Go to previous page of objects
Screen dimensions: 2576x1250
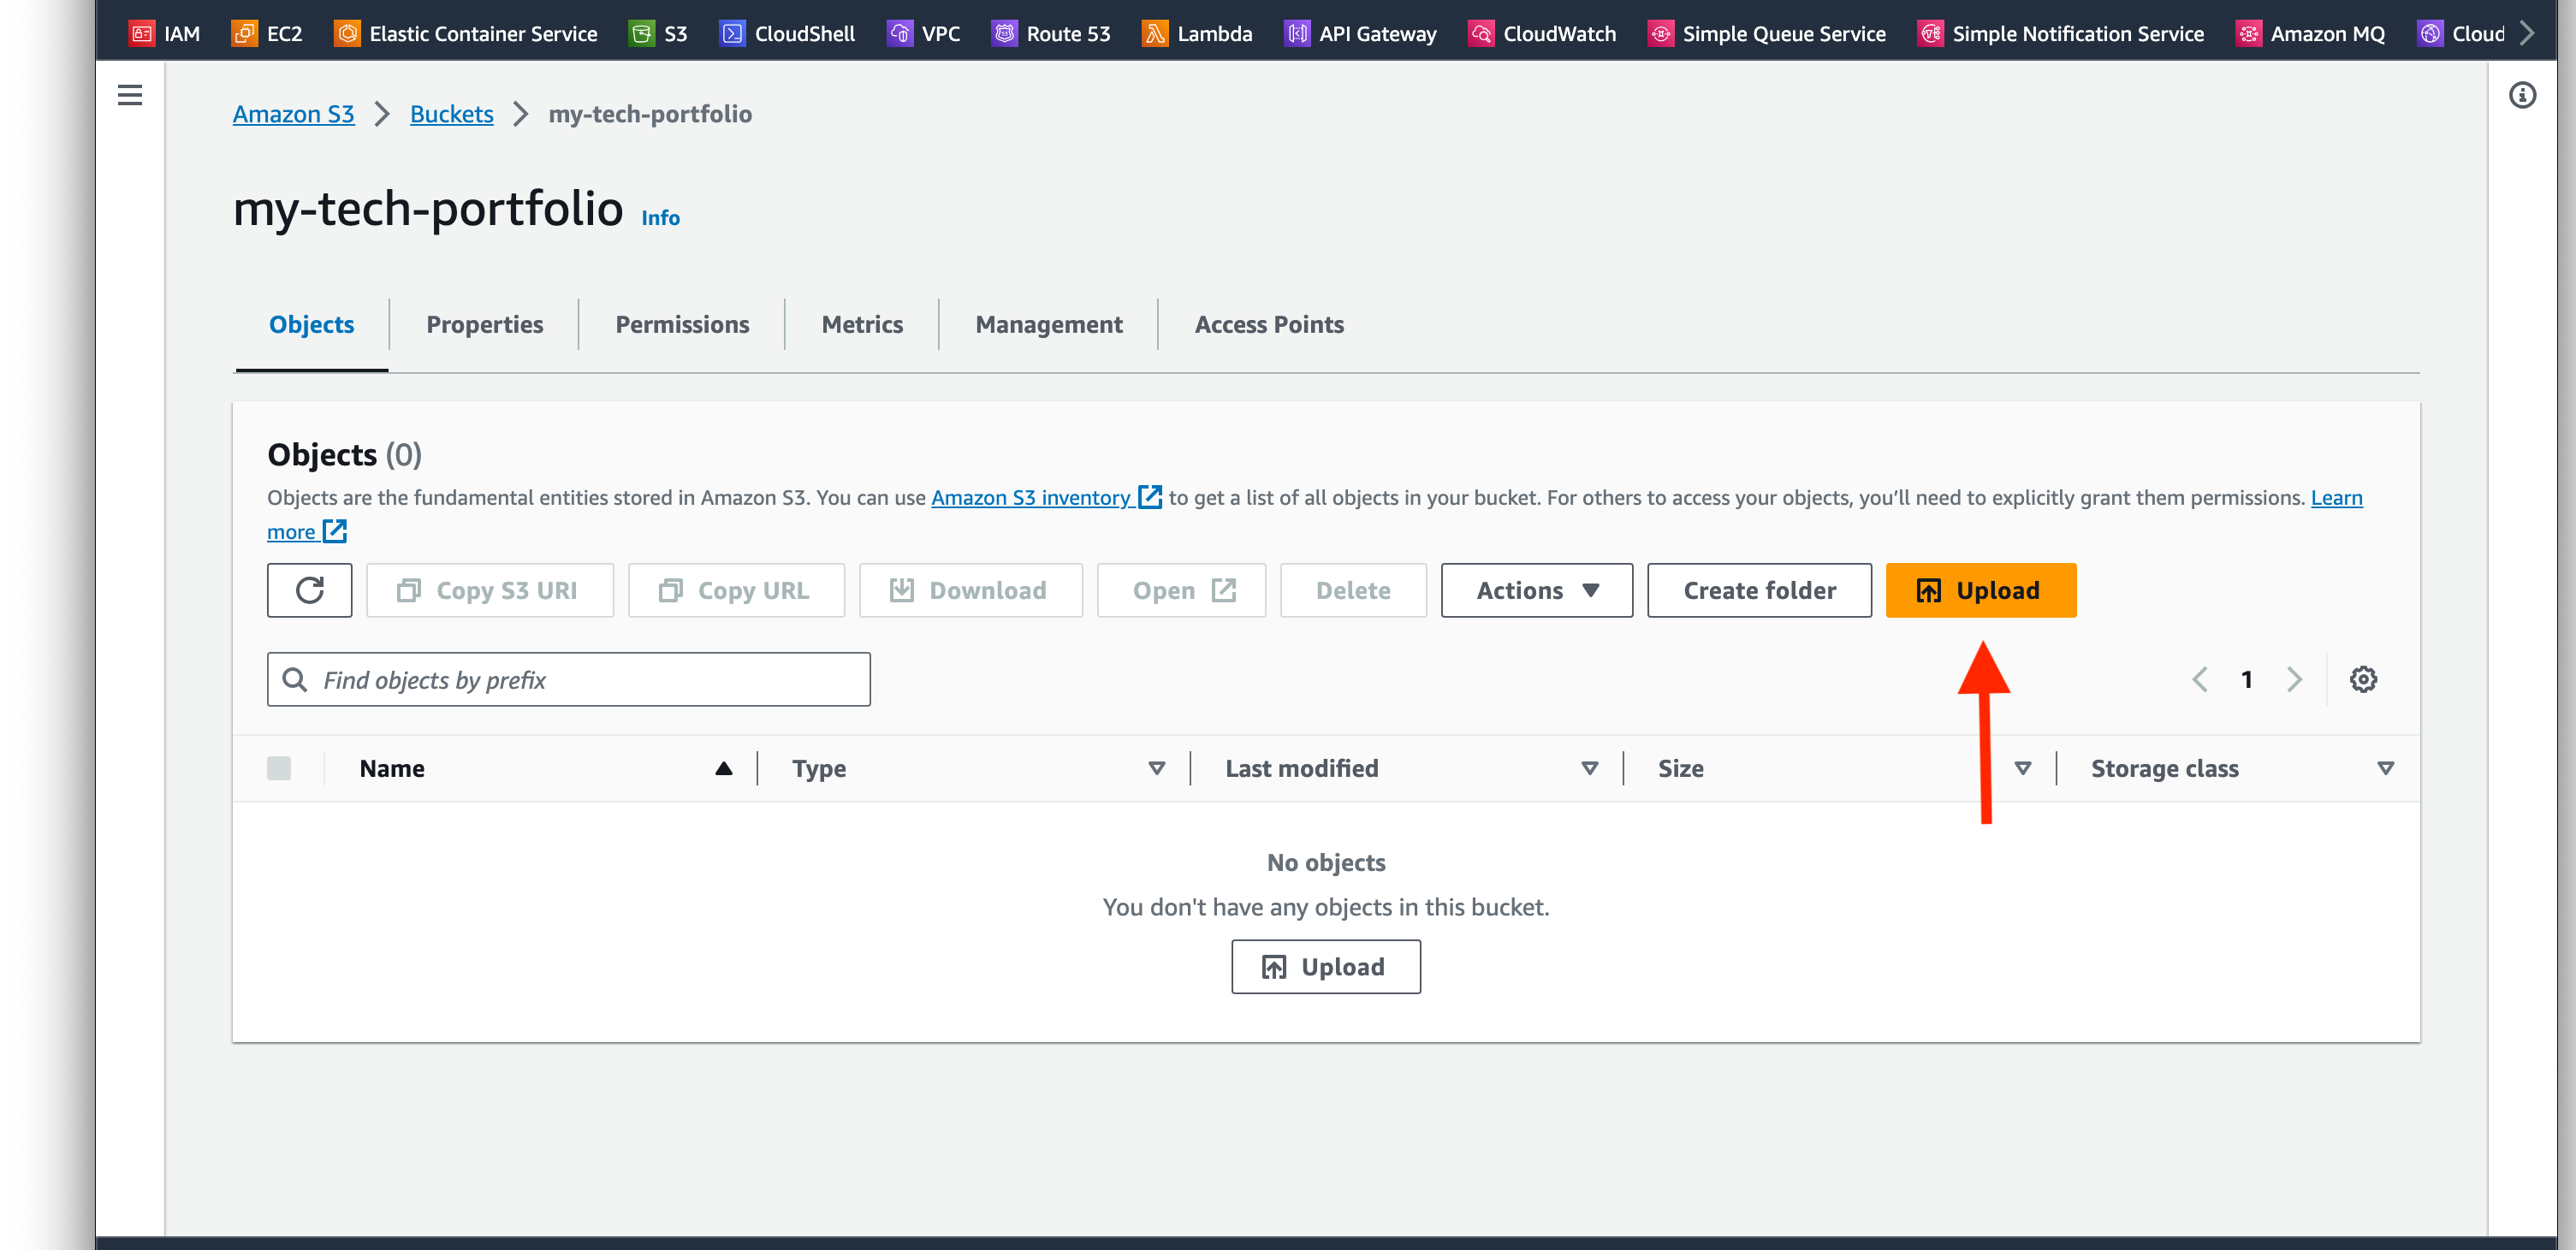click(2199, 680)
